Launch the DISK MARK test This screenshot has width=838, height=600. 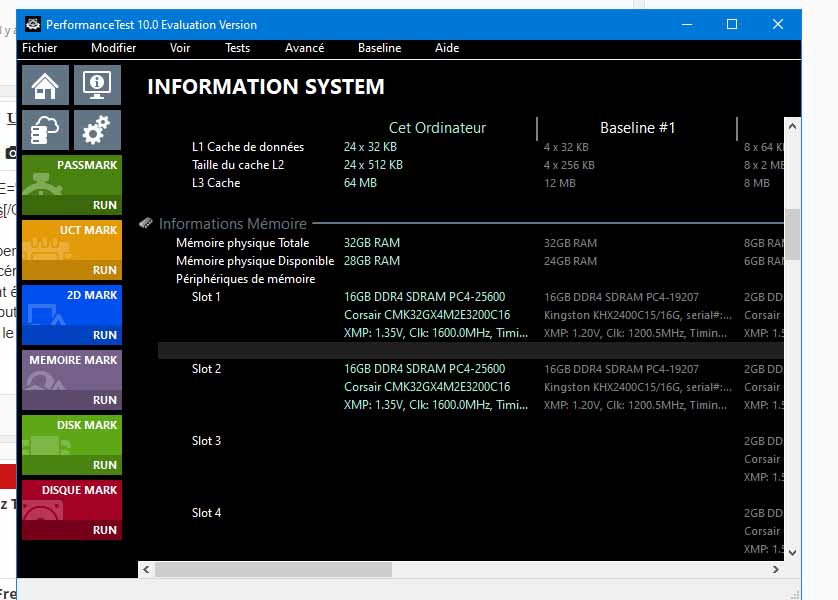click(x=71, y=445)
